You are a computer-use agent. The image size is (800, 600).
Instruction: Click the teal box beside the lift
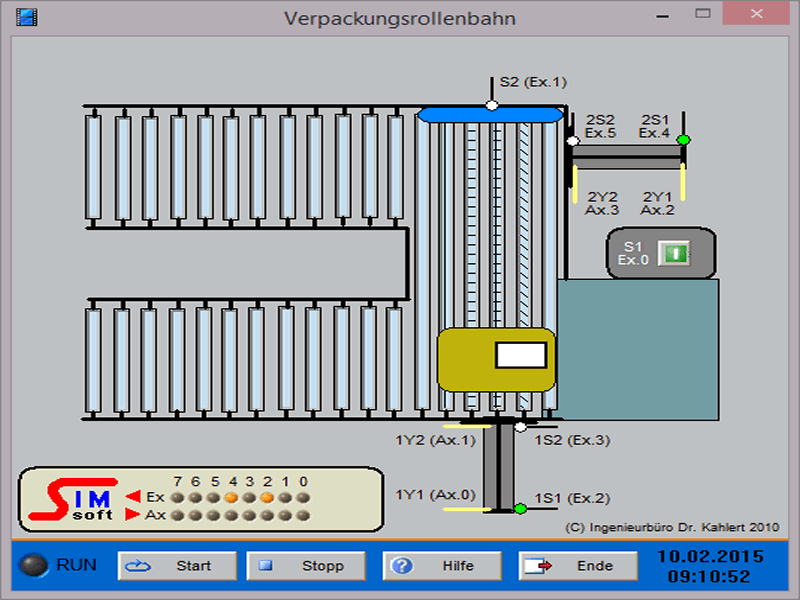[637, 349]
